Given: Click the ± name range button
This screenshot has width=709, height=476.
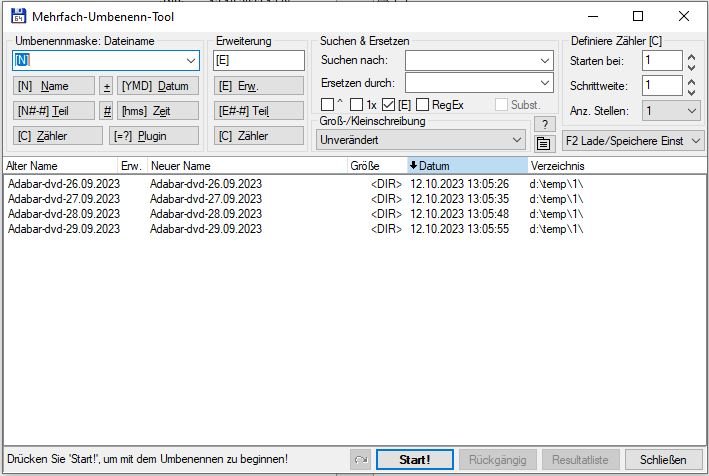Looking at the screenshot, I should click(x=107, y=86).
